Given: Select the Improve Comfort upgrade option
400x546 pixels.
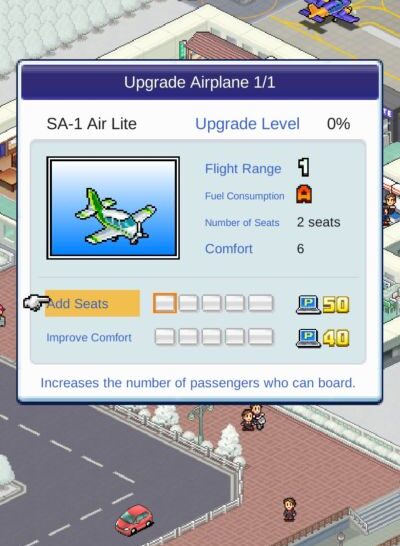Looking at the screenshot, I should pyautogui.click(x=89, y=337).
